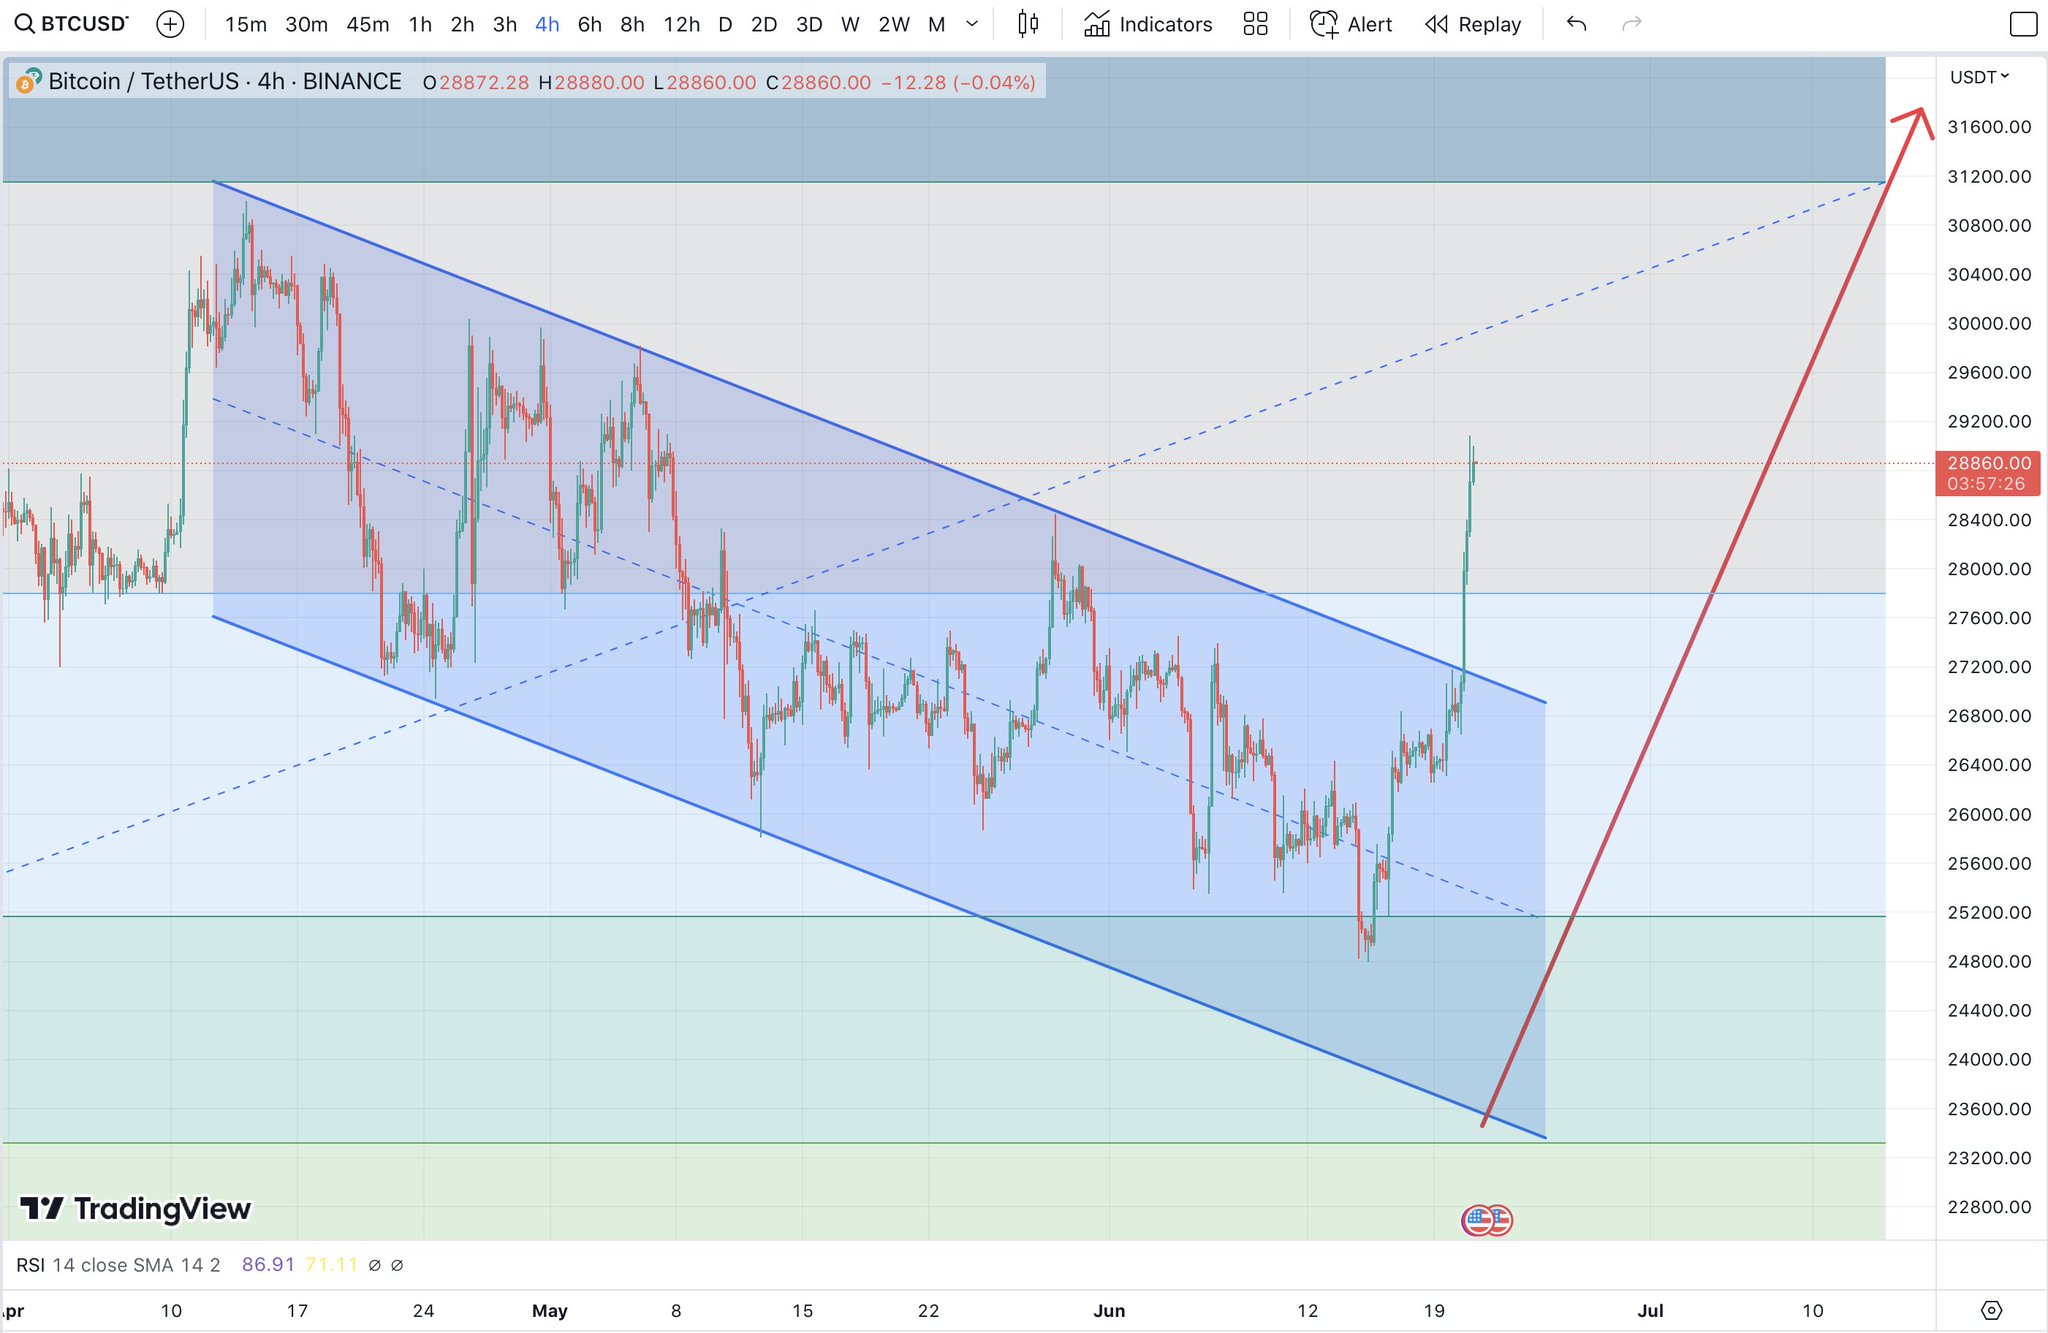This screenshot has width=2048, height=1333.
Task: Open the candlestick chart type selector
Action: tap(1028, 24)
